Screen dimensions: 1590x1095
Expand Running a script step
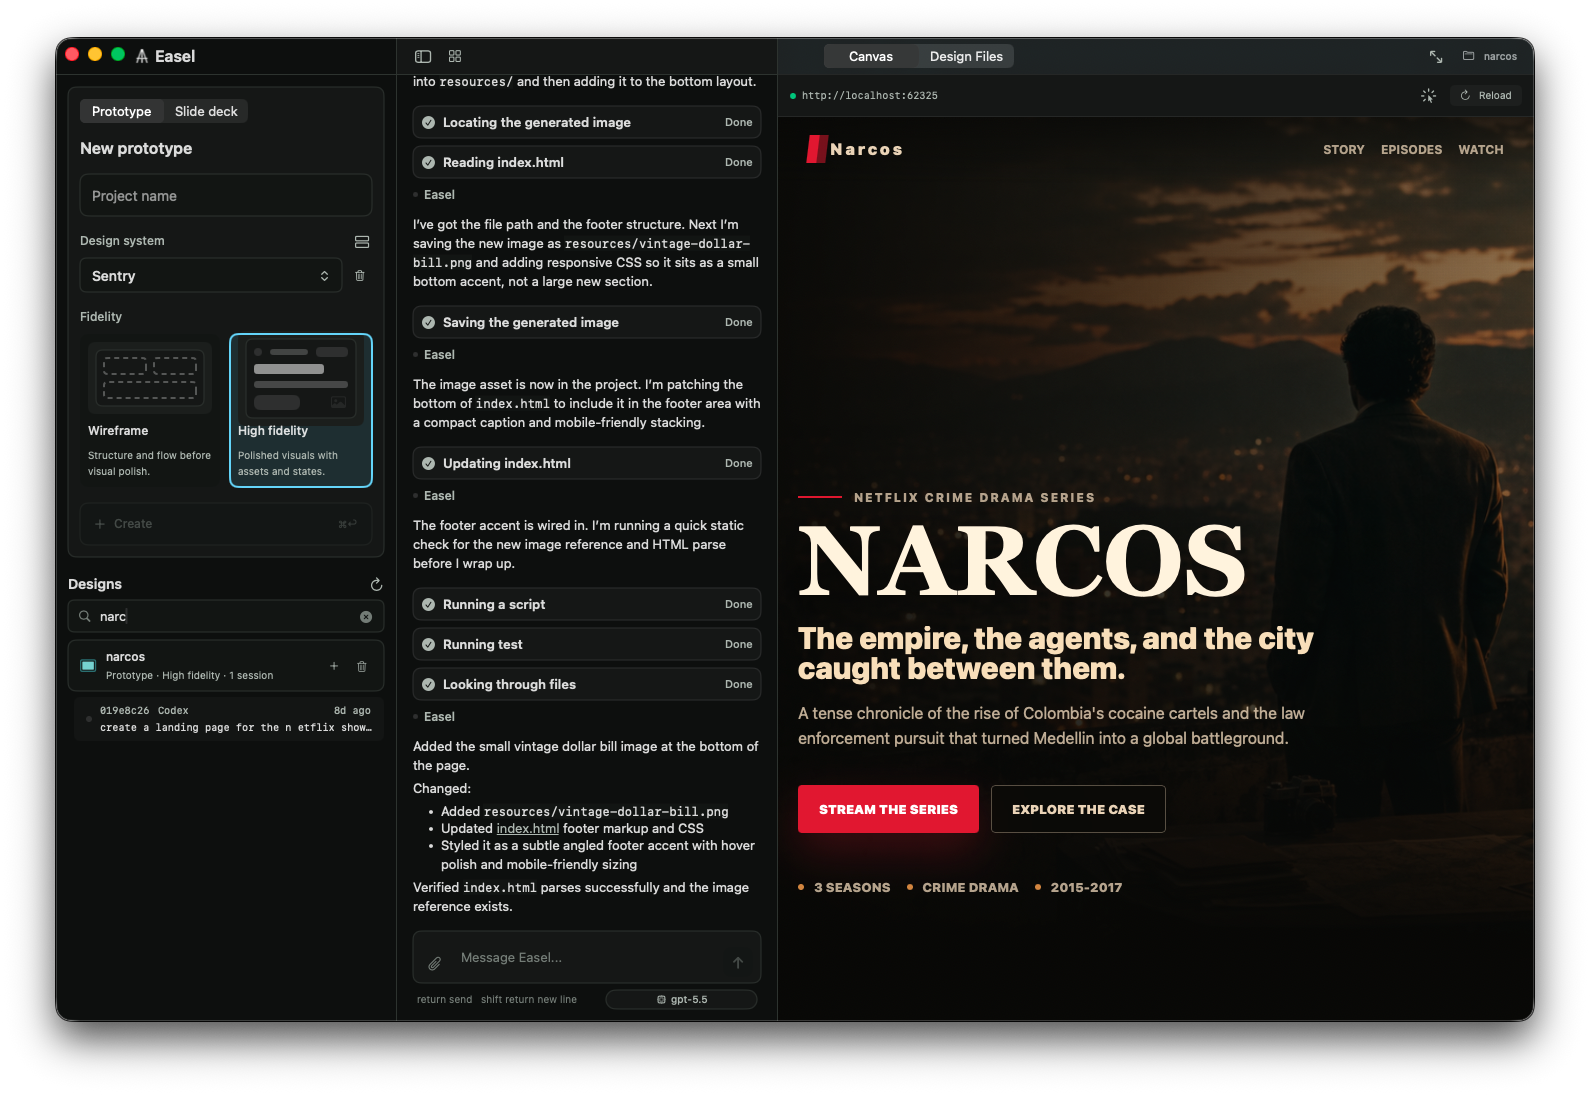tap(587, 605)
